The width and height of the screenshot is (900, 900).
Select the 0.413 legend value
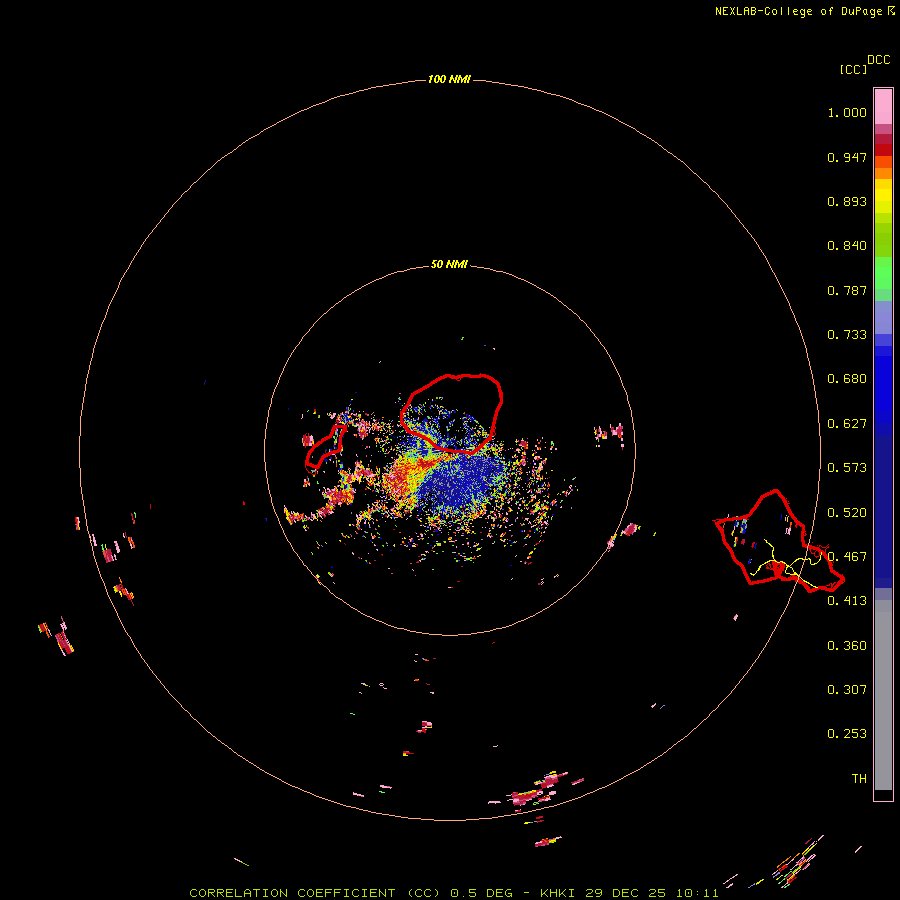pyautogui.click(x=847, y=601)
